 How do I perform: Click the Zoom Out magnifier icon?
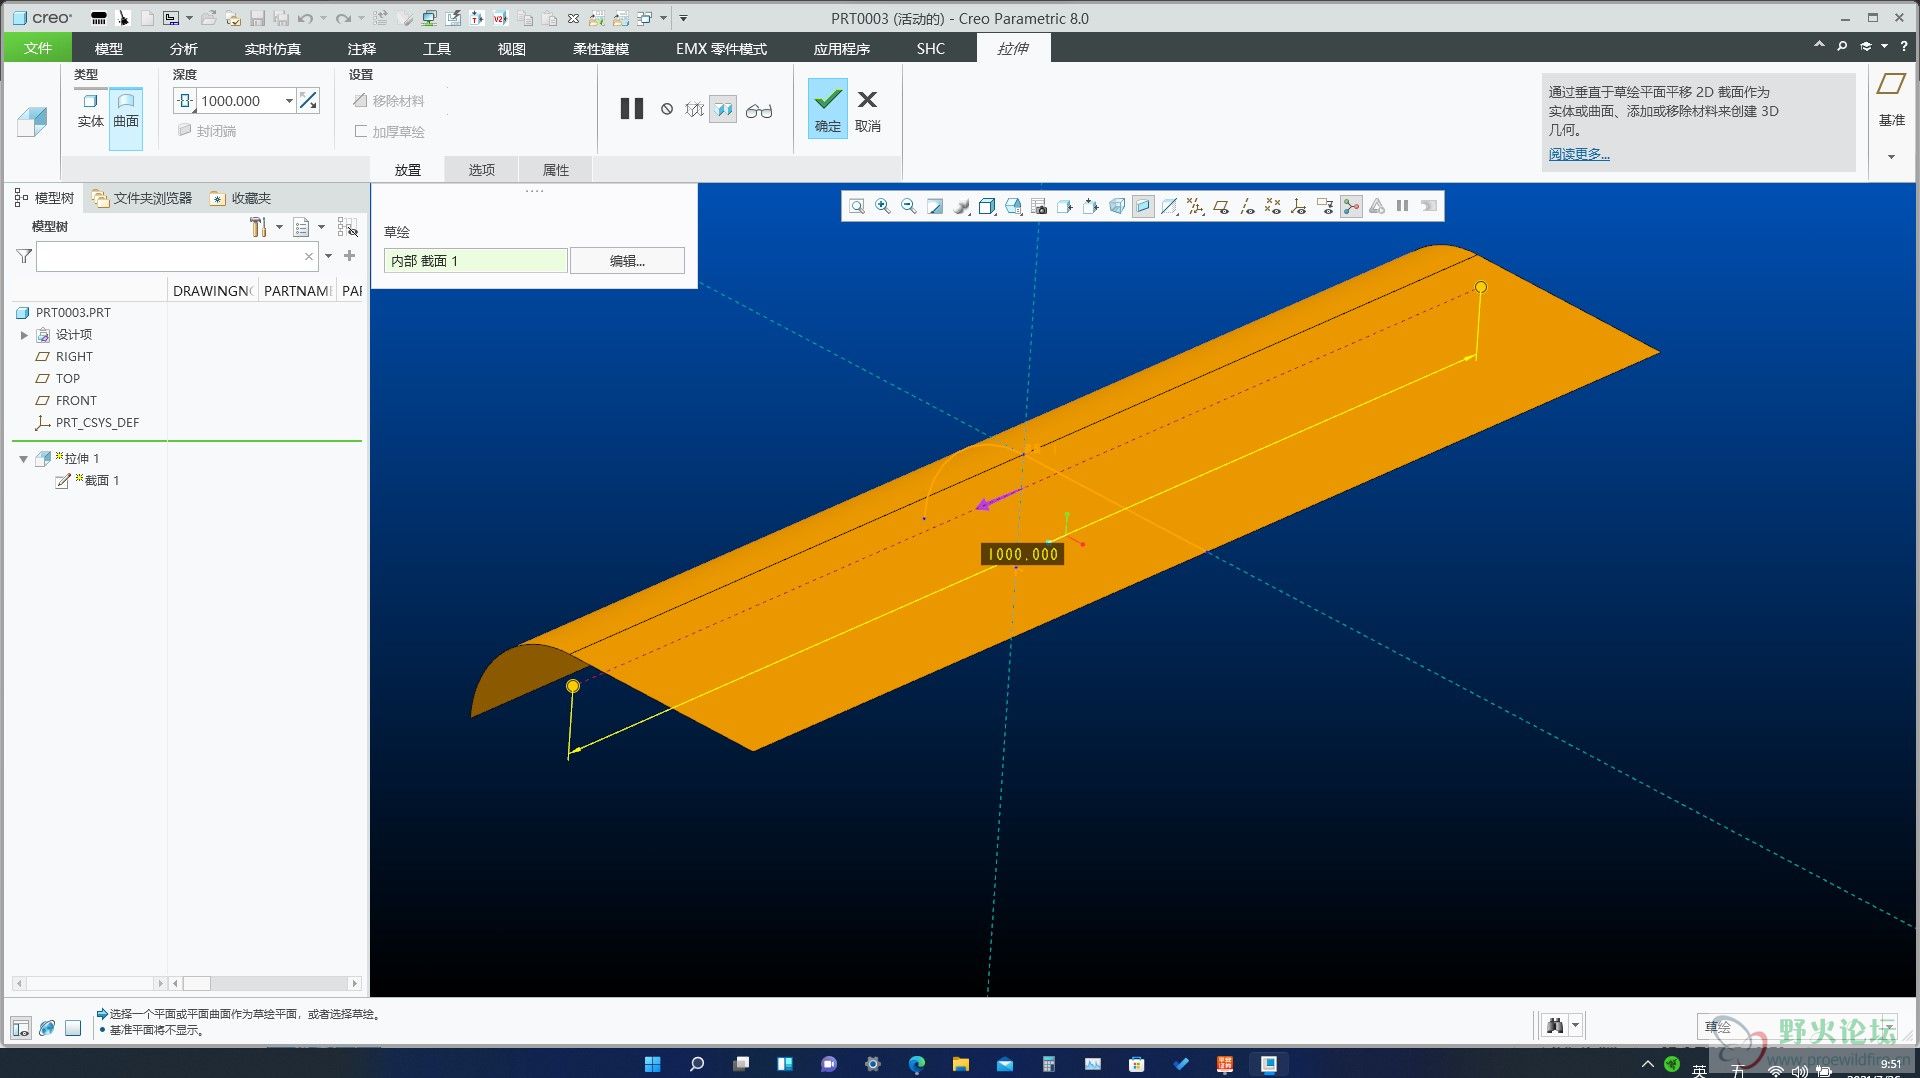pos(909,206)
